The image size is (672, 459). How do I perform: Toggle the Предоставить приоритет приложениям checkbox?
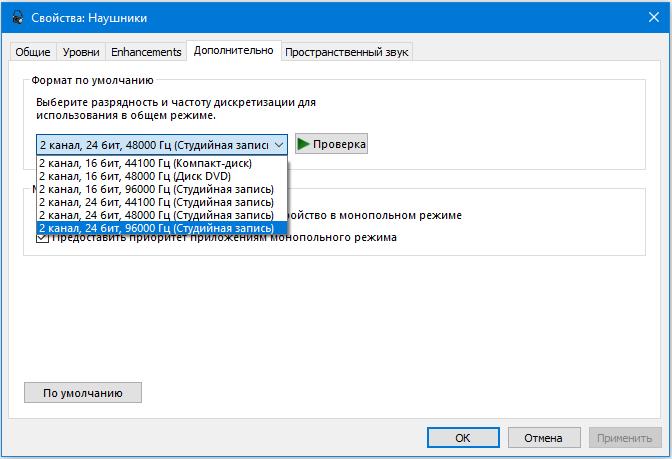tap(43, 238)
